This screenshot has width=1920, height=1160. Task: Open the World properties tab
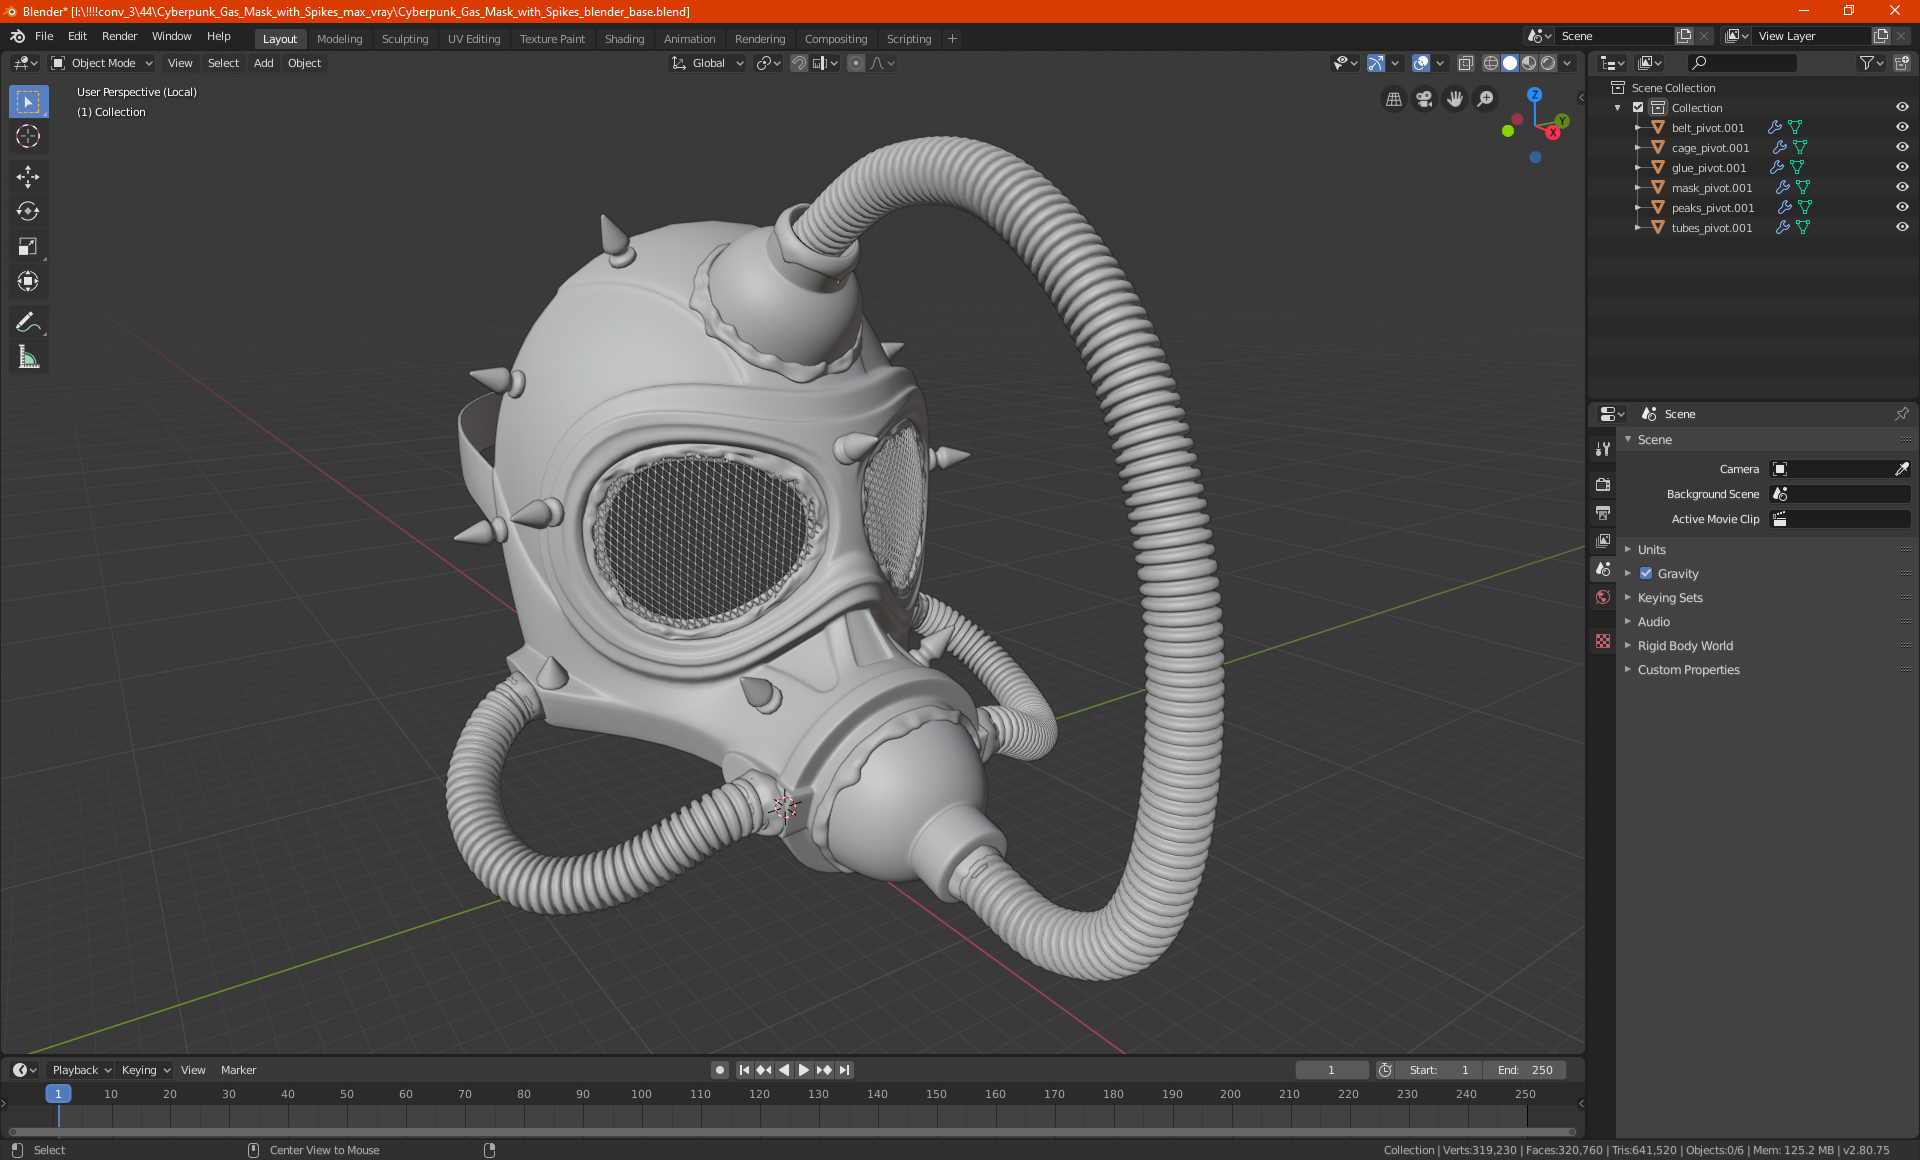click(x=1603, y=597)
